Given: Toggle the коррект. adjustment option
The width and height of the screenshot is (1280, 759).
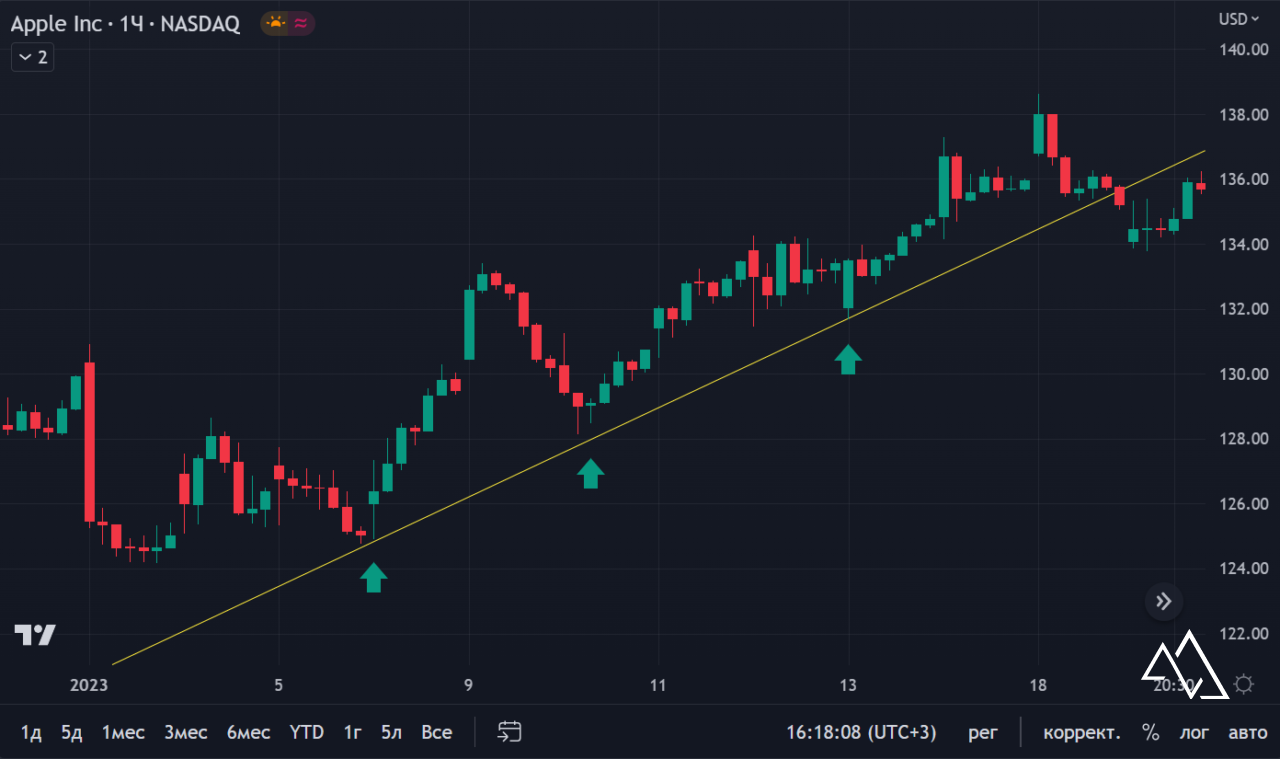Looking at the screenshot, I should [1082, 732].
